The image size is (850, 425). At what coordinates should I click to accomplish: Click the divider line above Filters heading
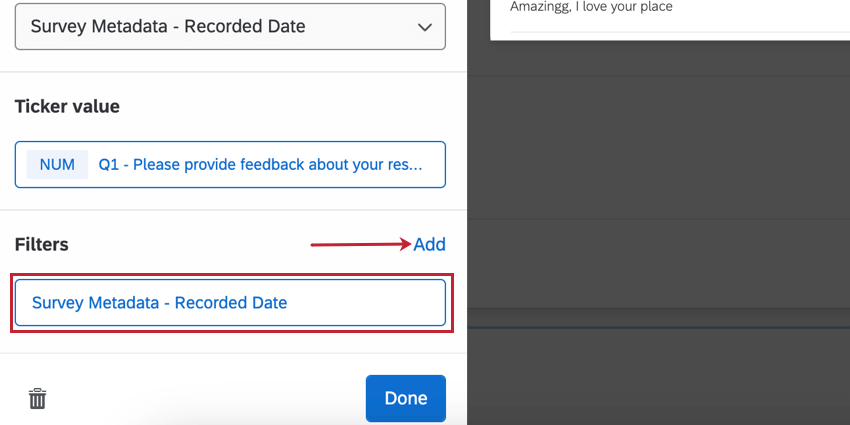[233, 210]
